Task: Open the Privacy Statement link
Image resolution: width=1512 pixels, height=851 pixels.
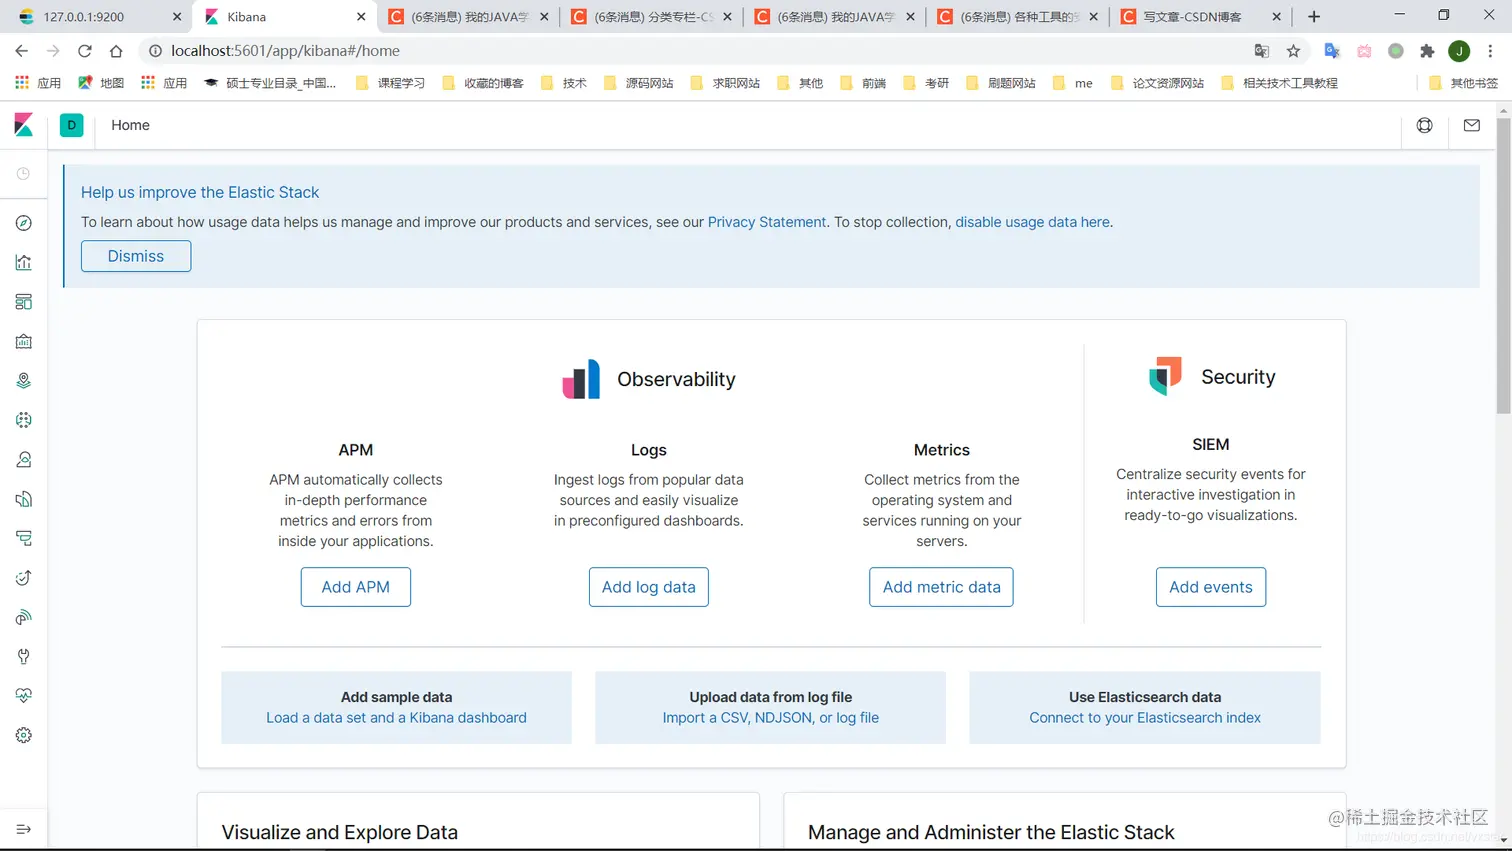Action: (767, 222)
